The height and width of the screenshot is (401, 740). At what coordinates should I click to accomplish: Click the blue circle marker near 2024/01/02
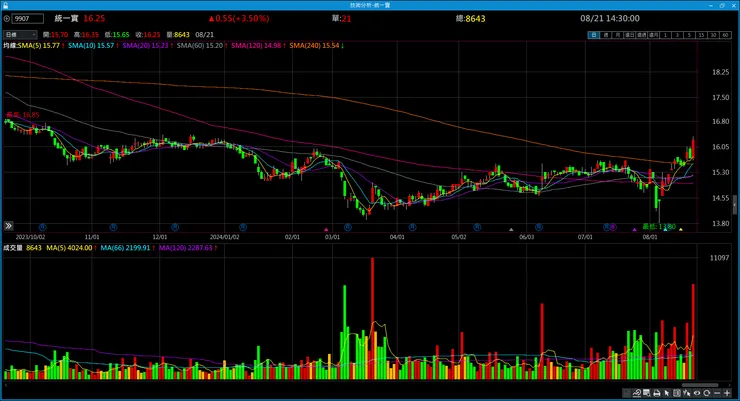coord(243,227)
